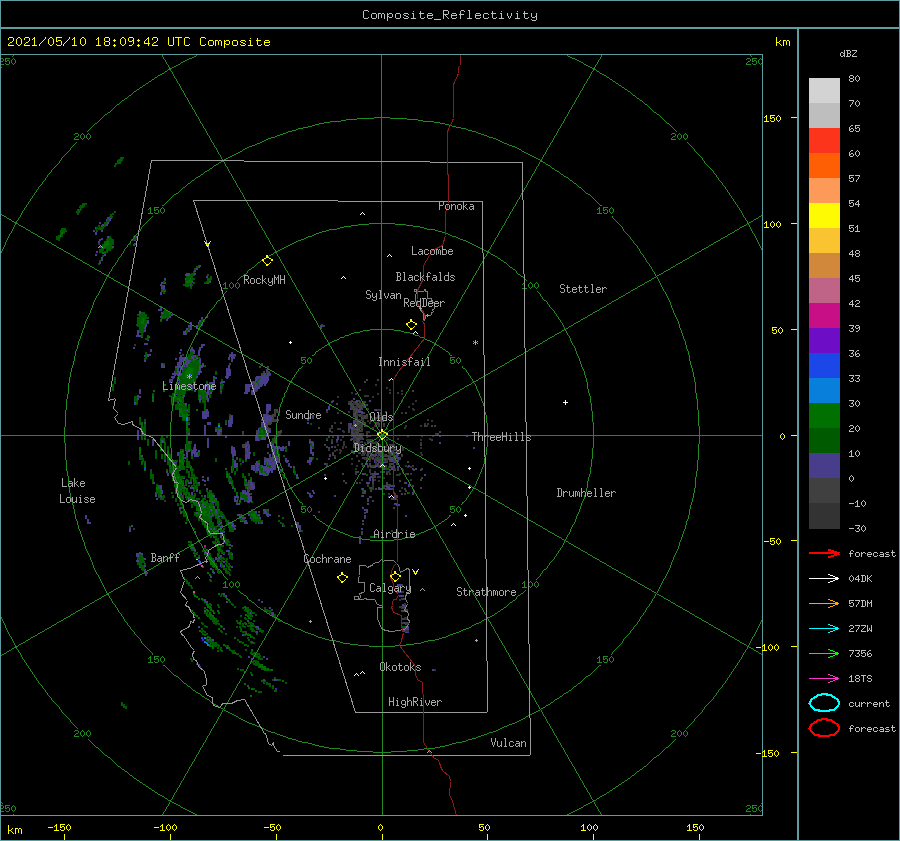Click the yellow diamond marker below Cochrane
Viewport: 900px width, 841px height.
[x=342, y=578]
